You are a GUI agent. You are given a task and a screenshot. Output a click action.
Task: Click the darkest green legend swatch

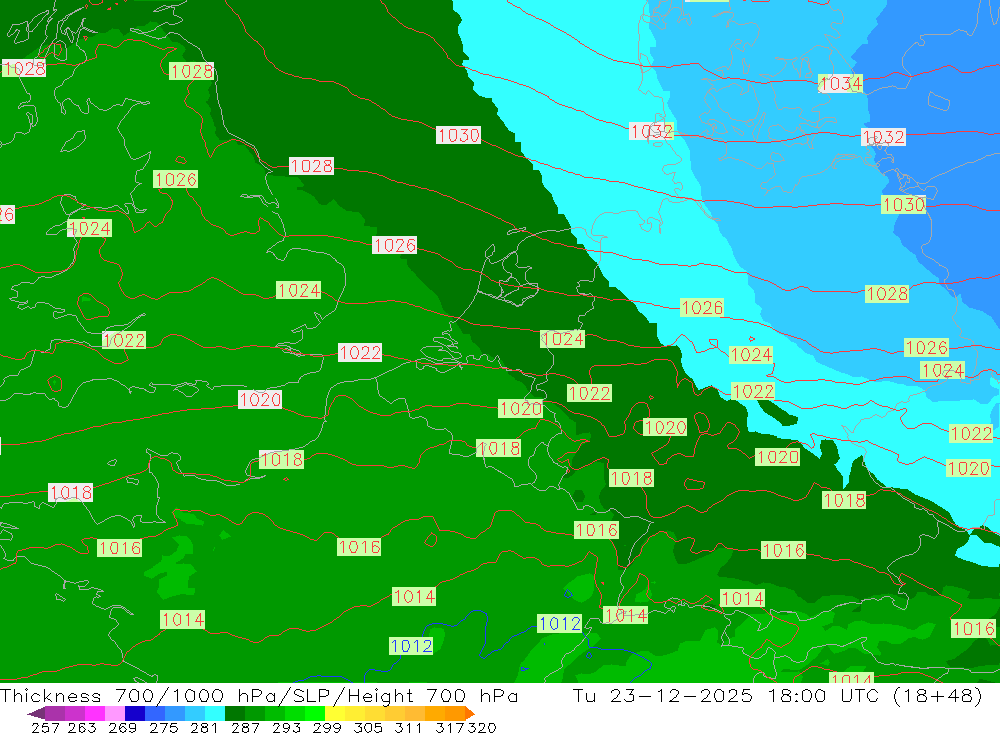(x=235, y=713)
